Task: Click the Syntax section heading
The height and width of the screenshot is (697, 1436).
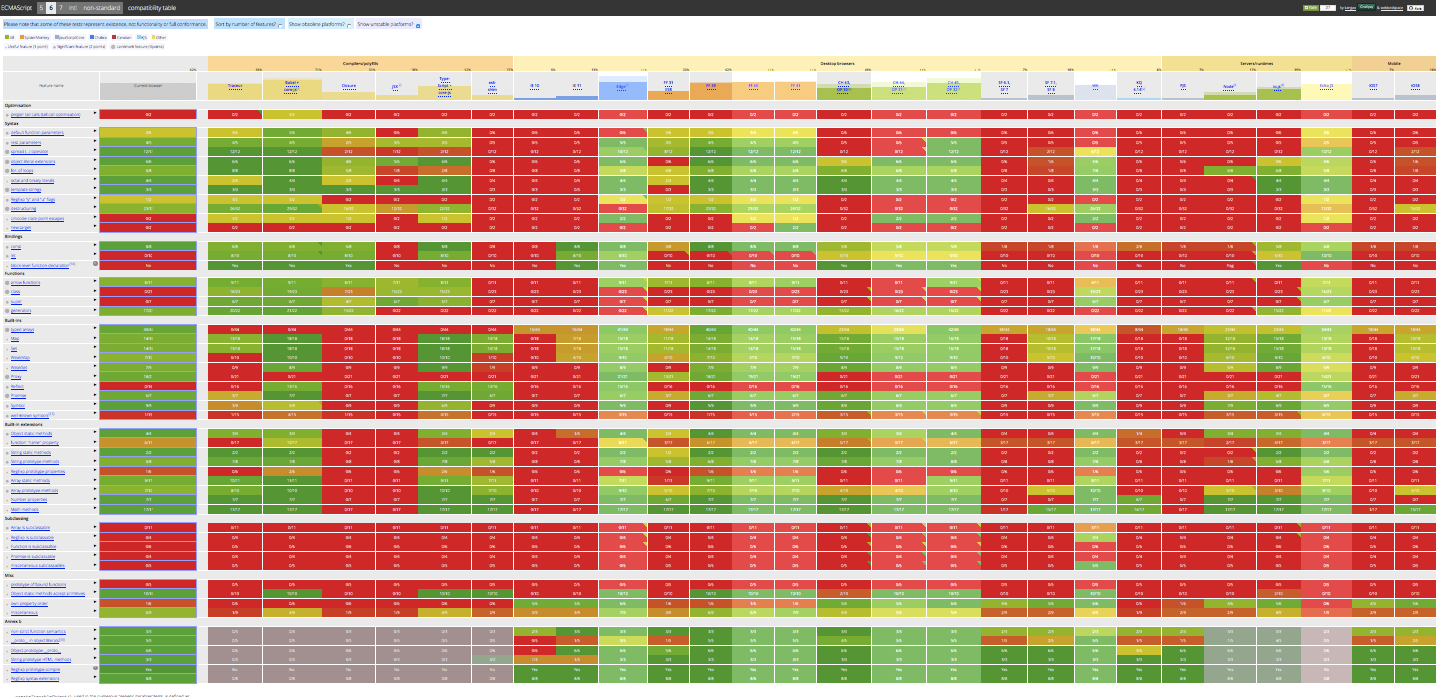Action: [x=13, y=123]
